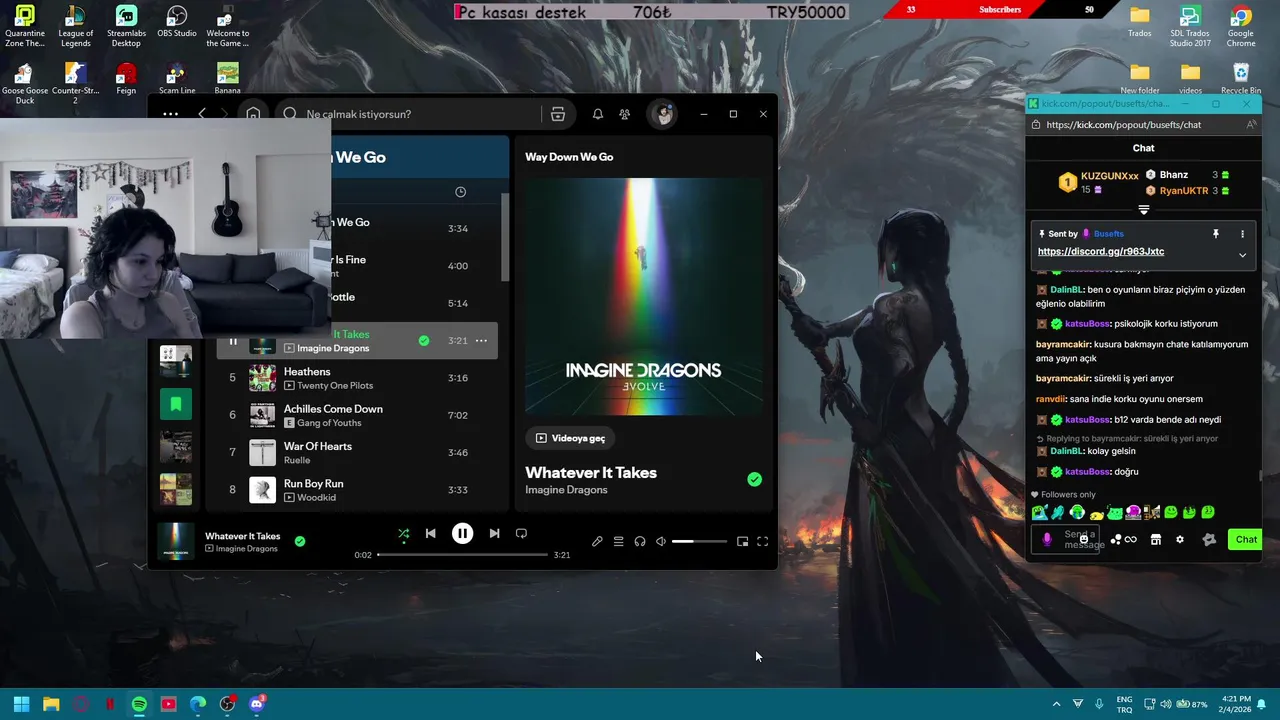Toggle saved checkmark on Whatever It Takes row

(x=424, y=341)
